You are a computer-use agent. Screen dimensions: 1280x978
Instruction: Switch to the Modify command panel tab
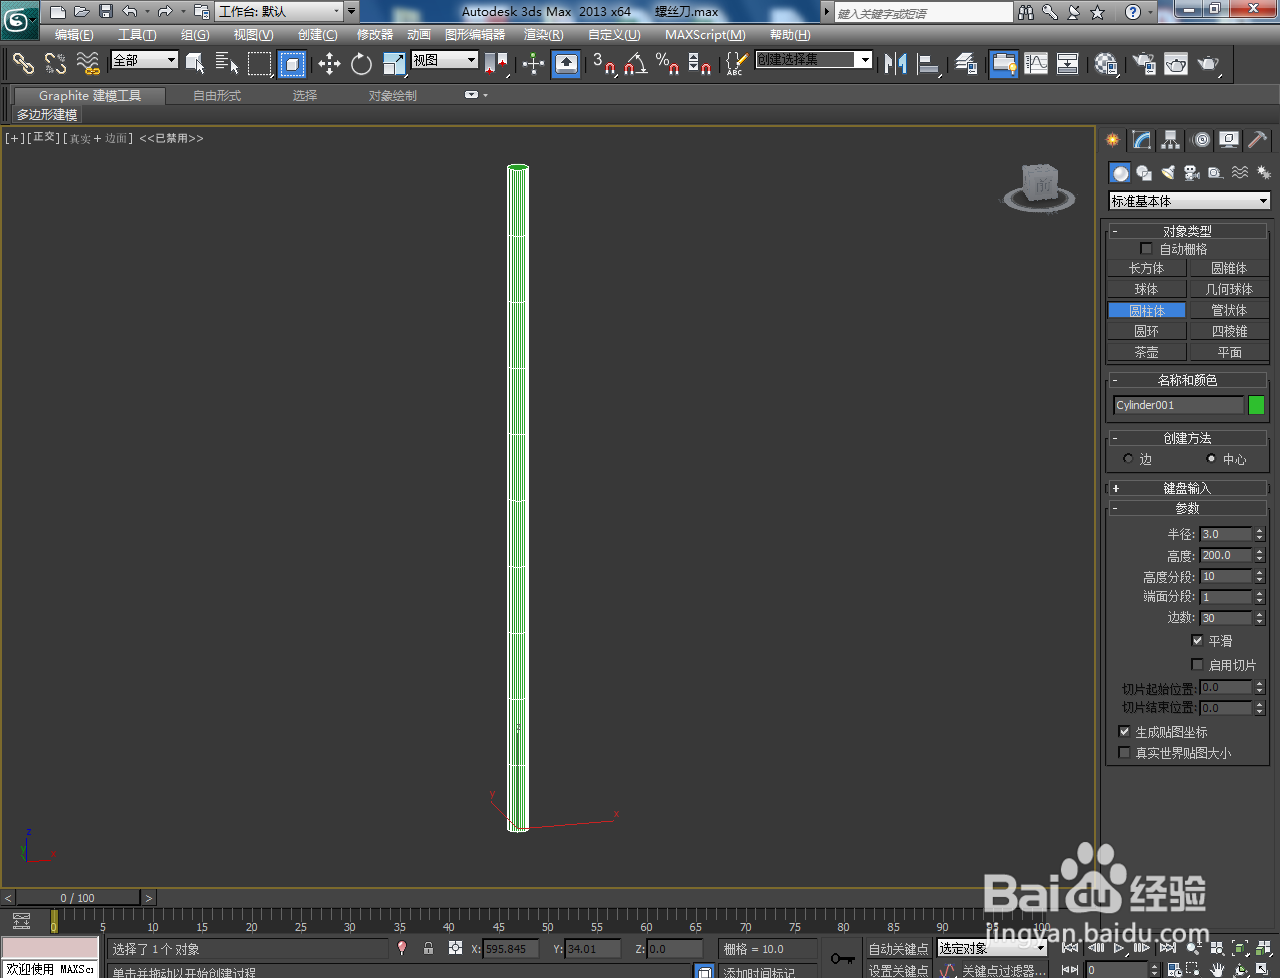pos(1141,140)
